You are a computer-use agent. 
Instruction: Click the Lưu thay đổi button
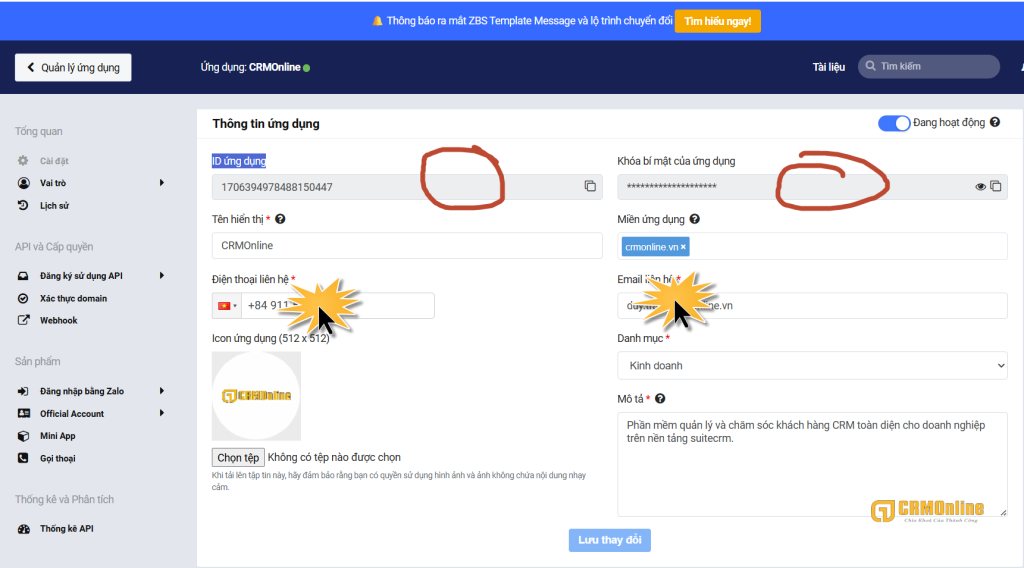coord(609,540)
